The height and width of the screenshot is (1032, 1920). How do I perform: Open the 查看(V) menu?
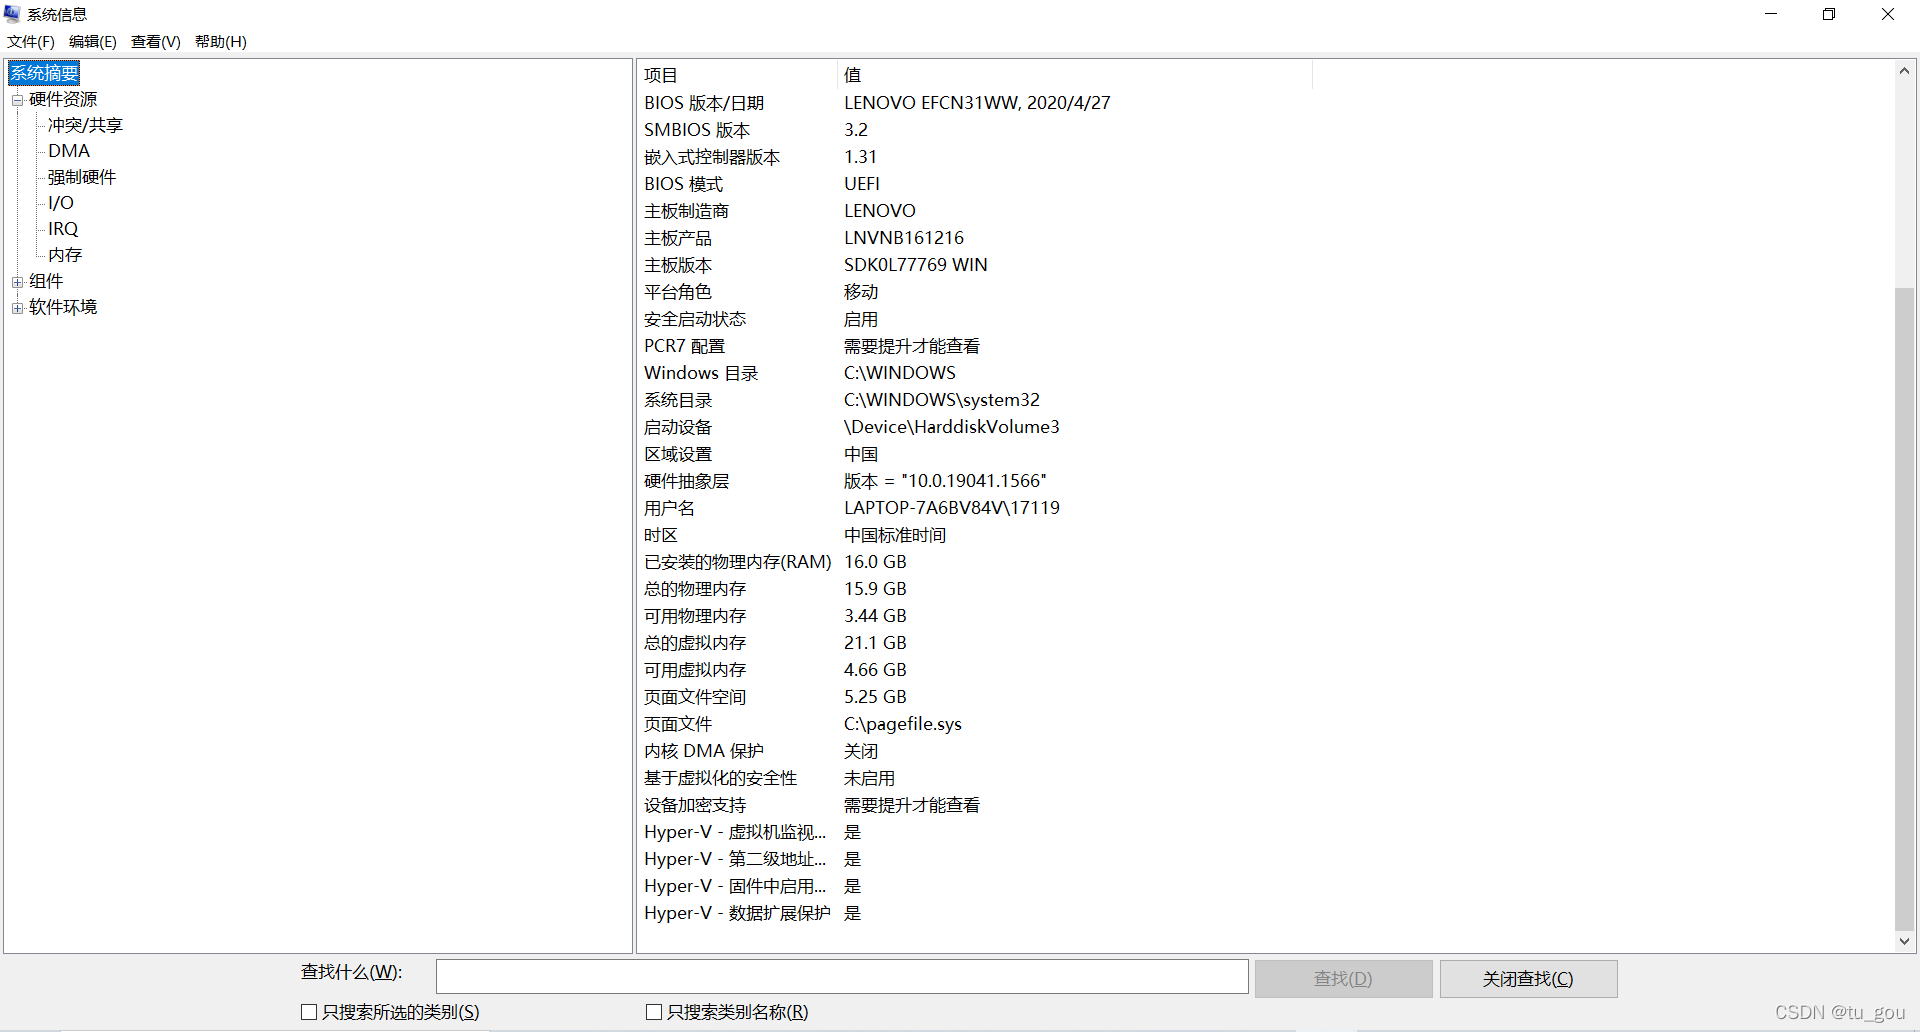click(156, 42)
